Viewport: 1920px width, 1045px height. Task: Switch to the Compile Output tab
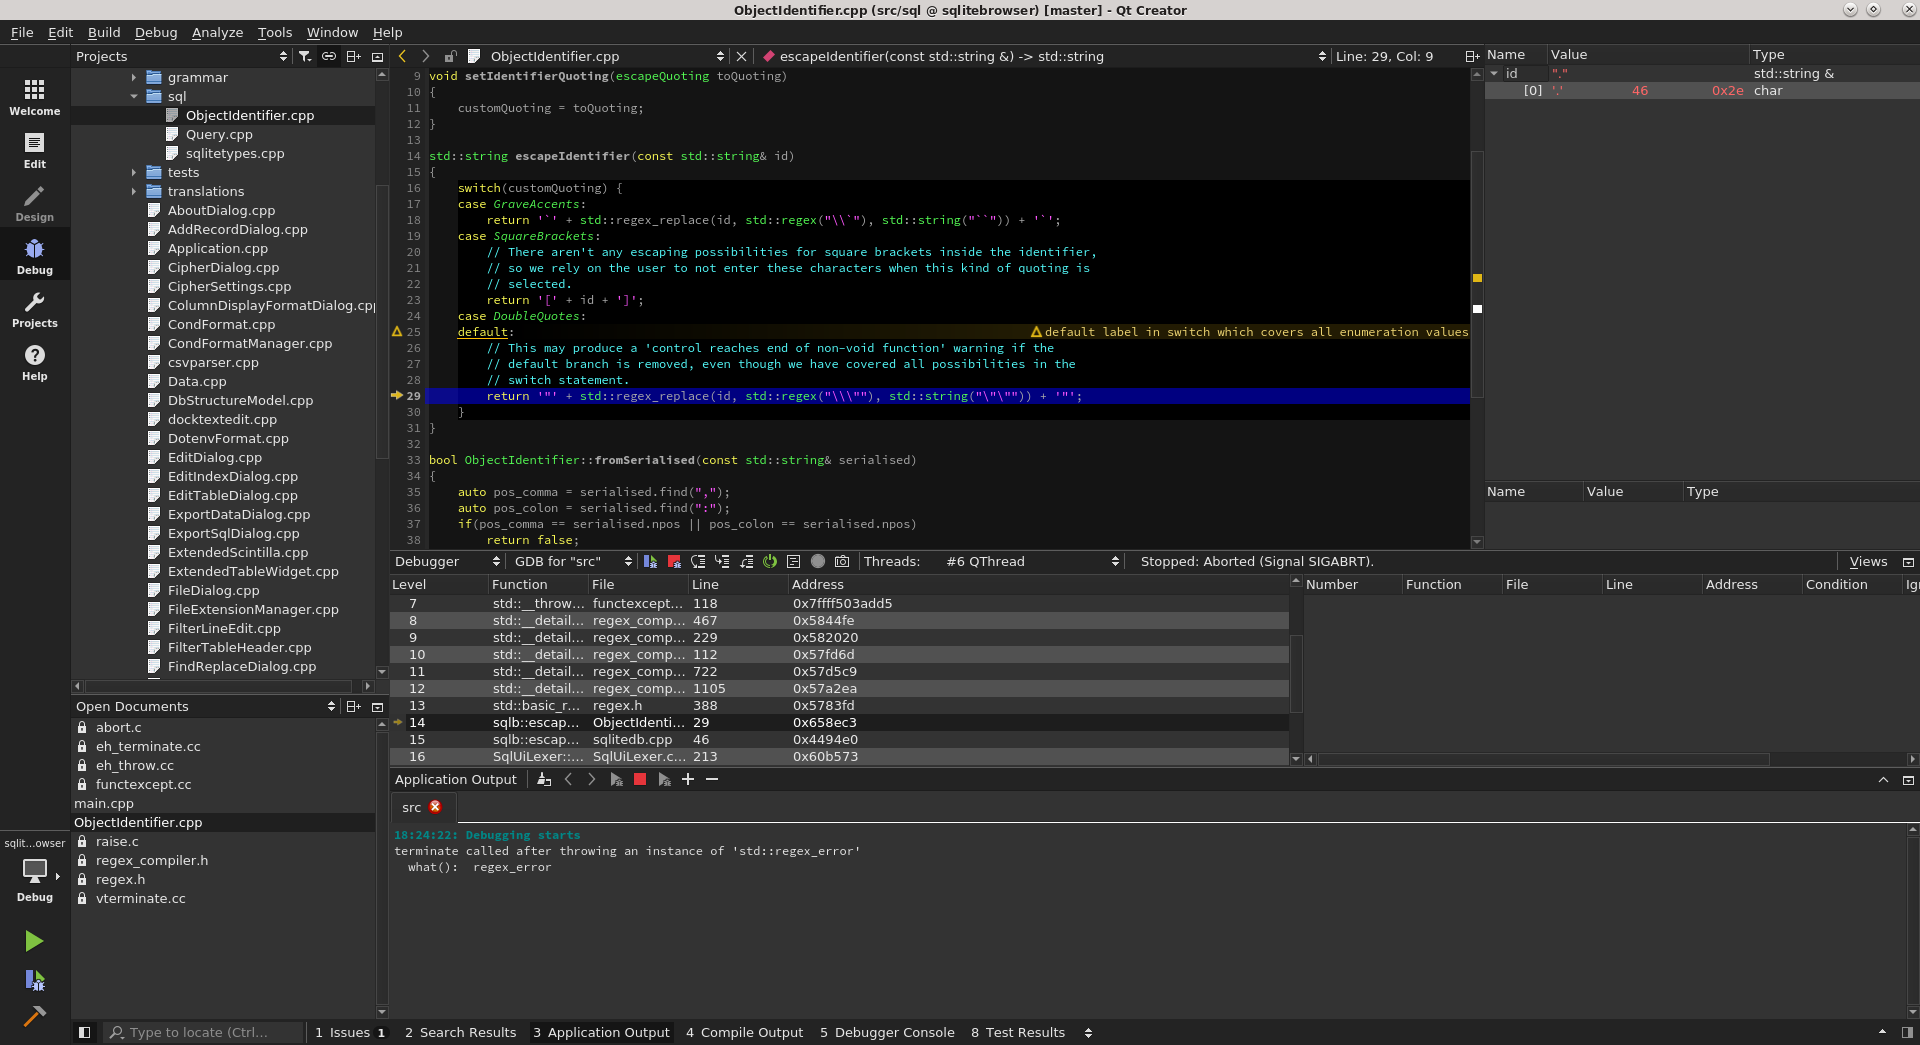(x=744, y=1032)
